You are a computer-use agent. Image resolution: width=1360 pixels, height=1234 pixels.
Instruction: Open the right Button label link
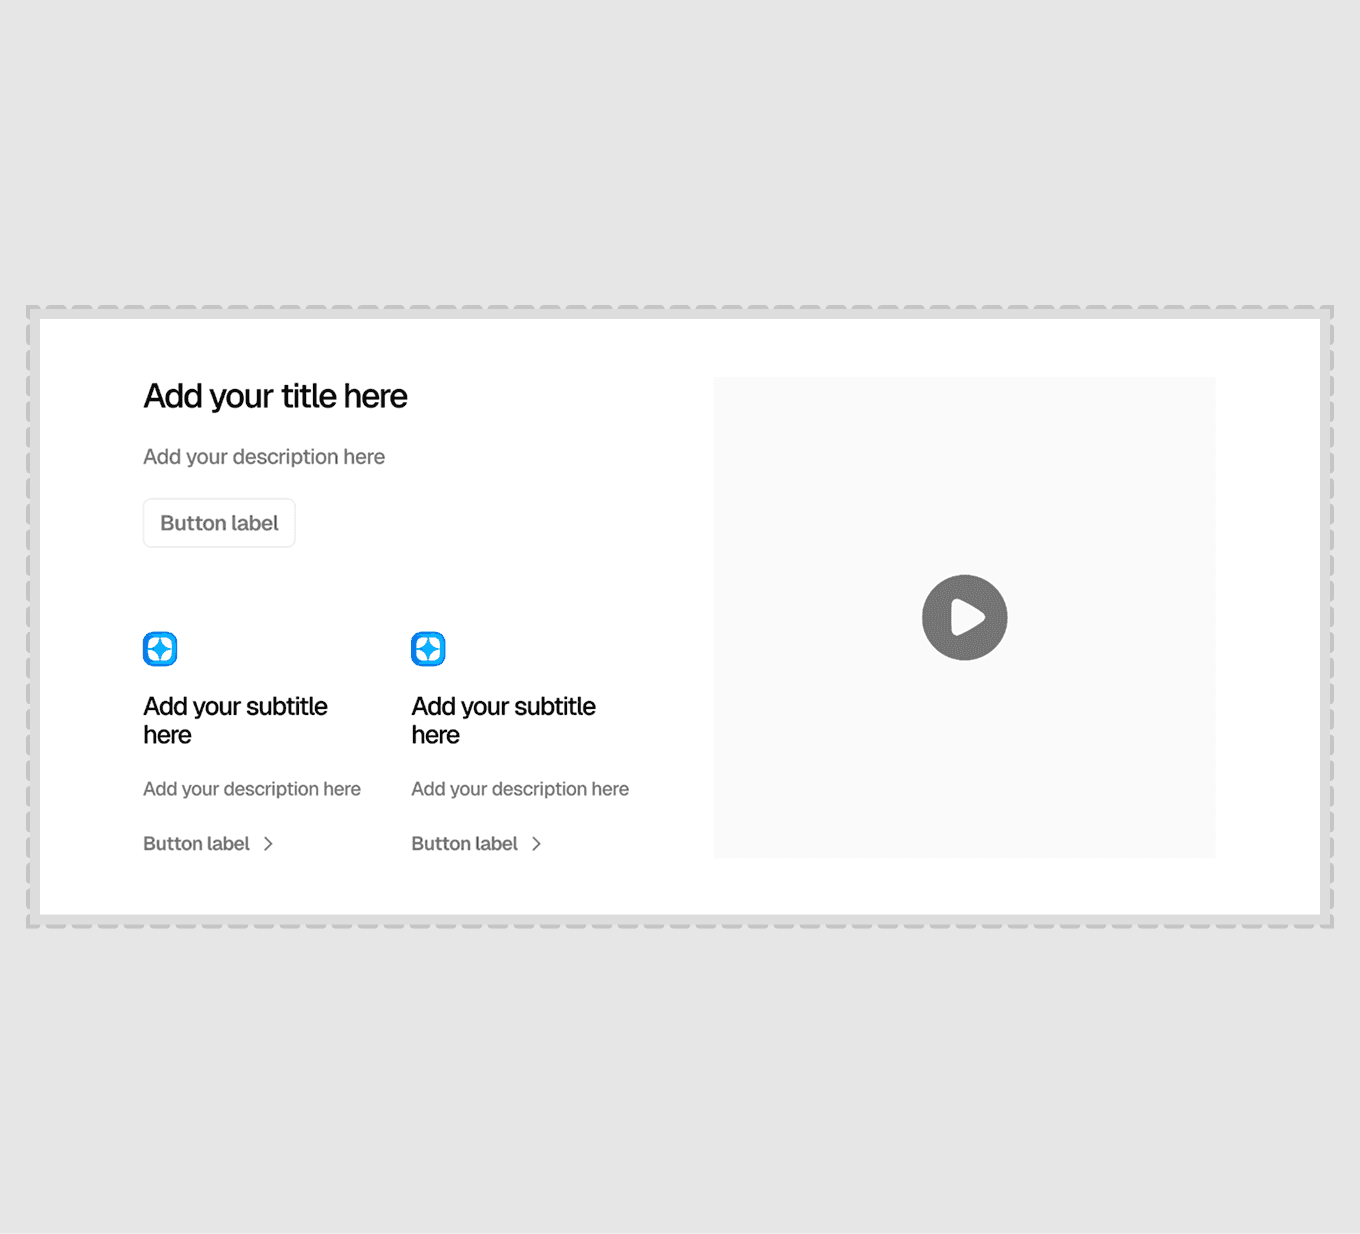tap(476, 843)
